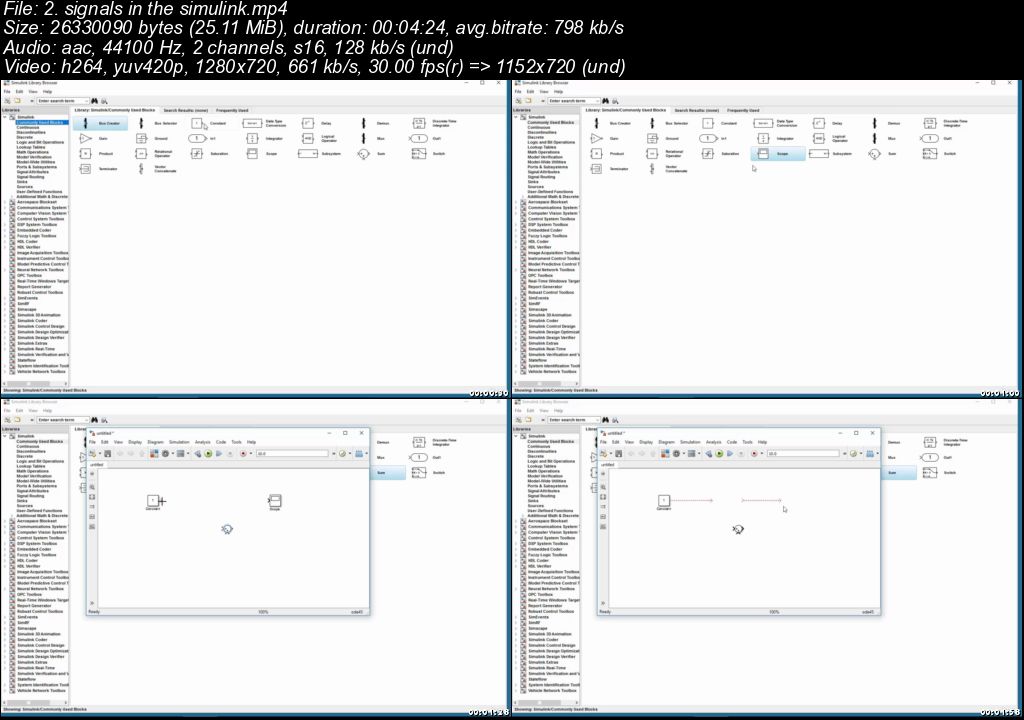Click stop time field in bottom-right model toolbar
The image size is (1024, 720).
(x=803, y=453)
